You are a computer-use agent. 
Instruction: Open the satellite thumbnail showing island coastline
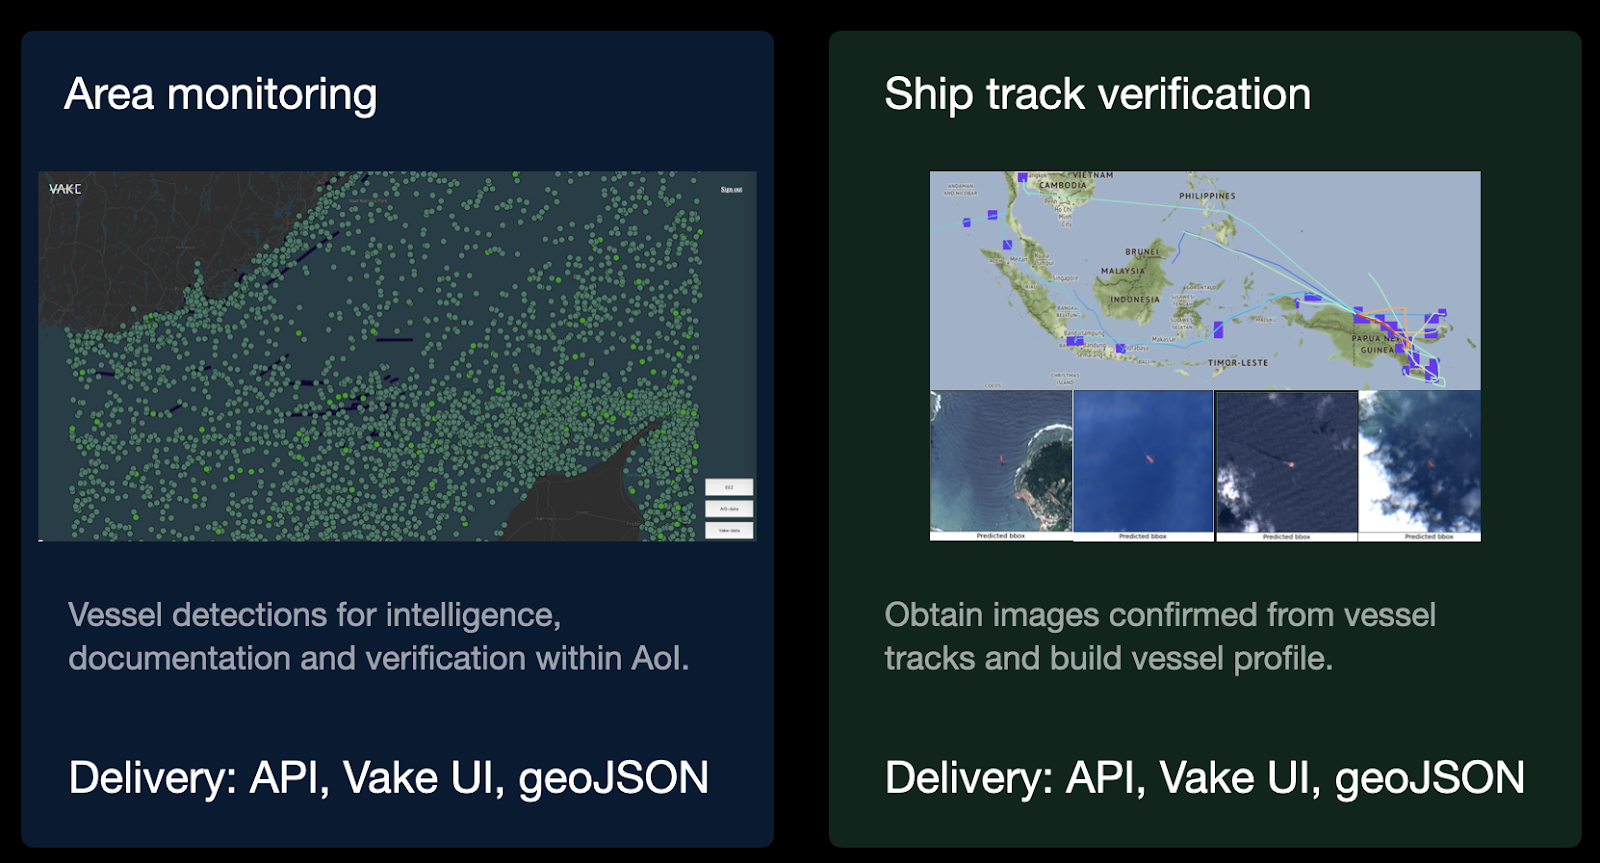point(1001,461)
